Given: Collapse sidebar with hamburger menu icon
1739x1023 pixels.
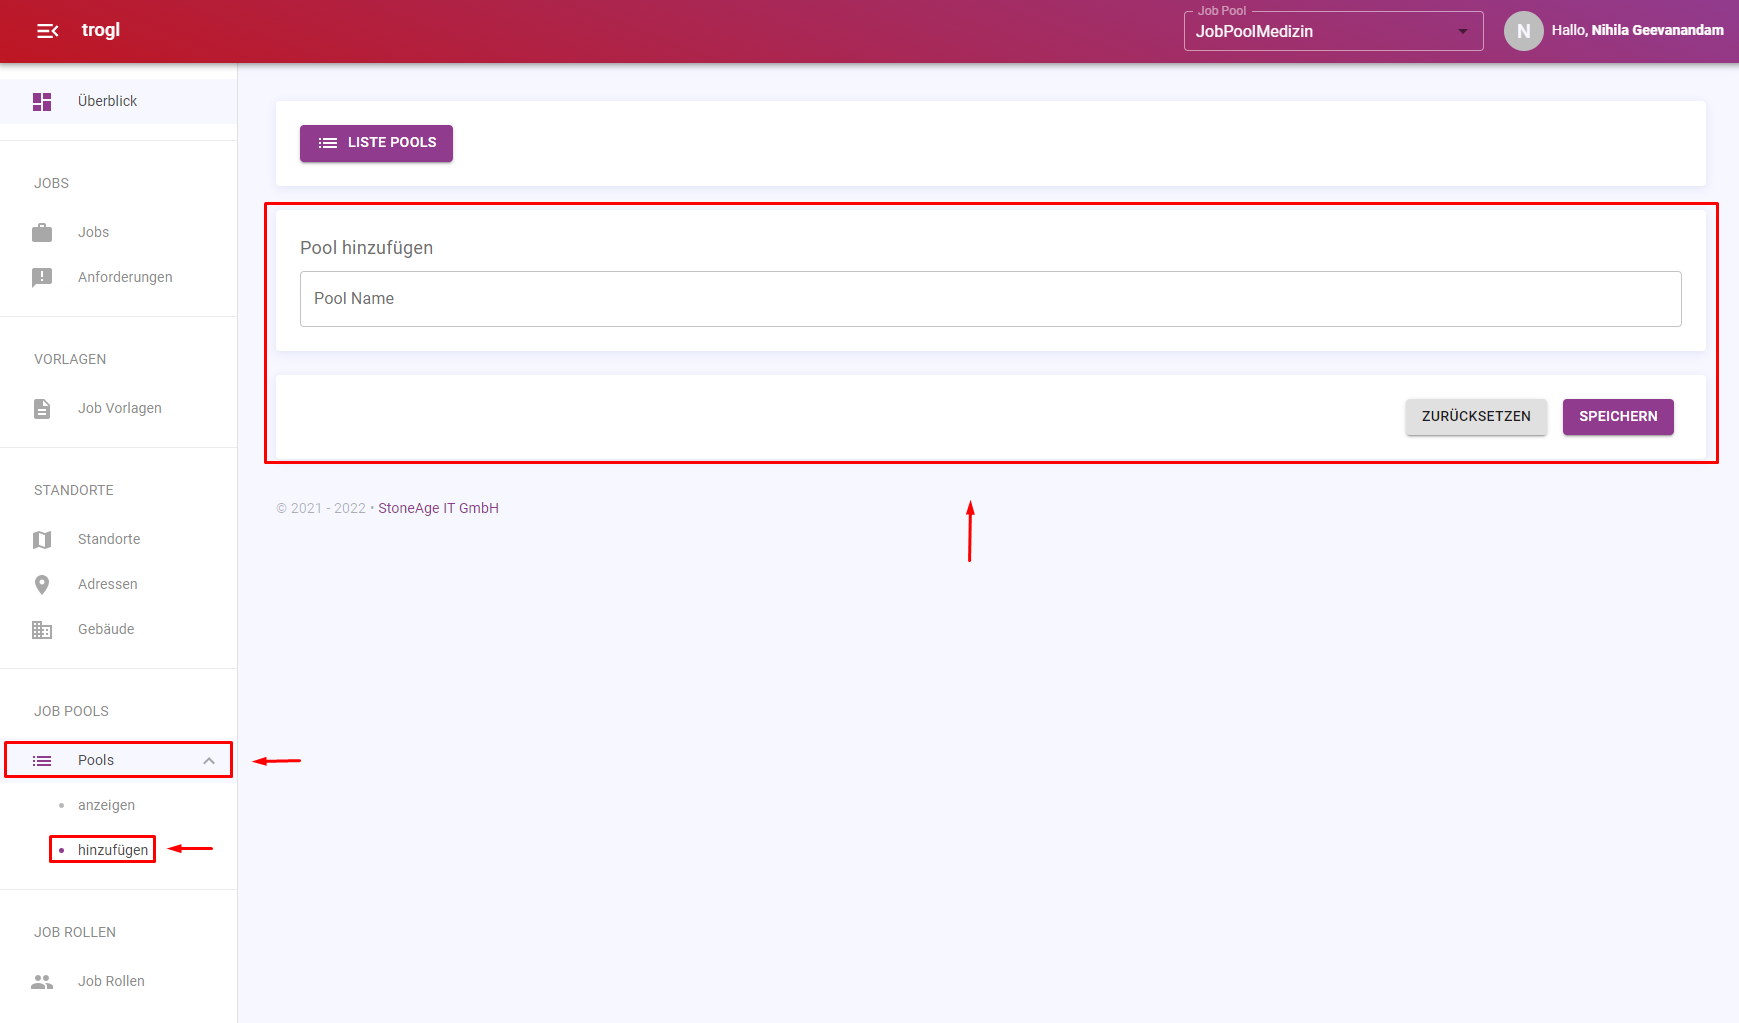Looking at the screenshot, I should tap(47, 31).
